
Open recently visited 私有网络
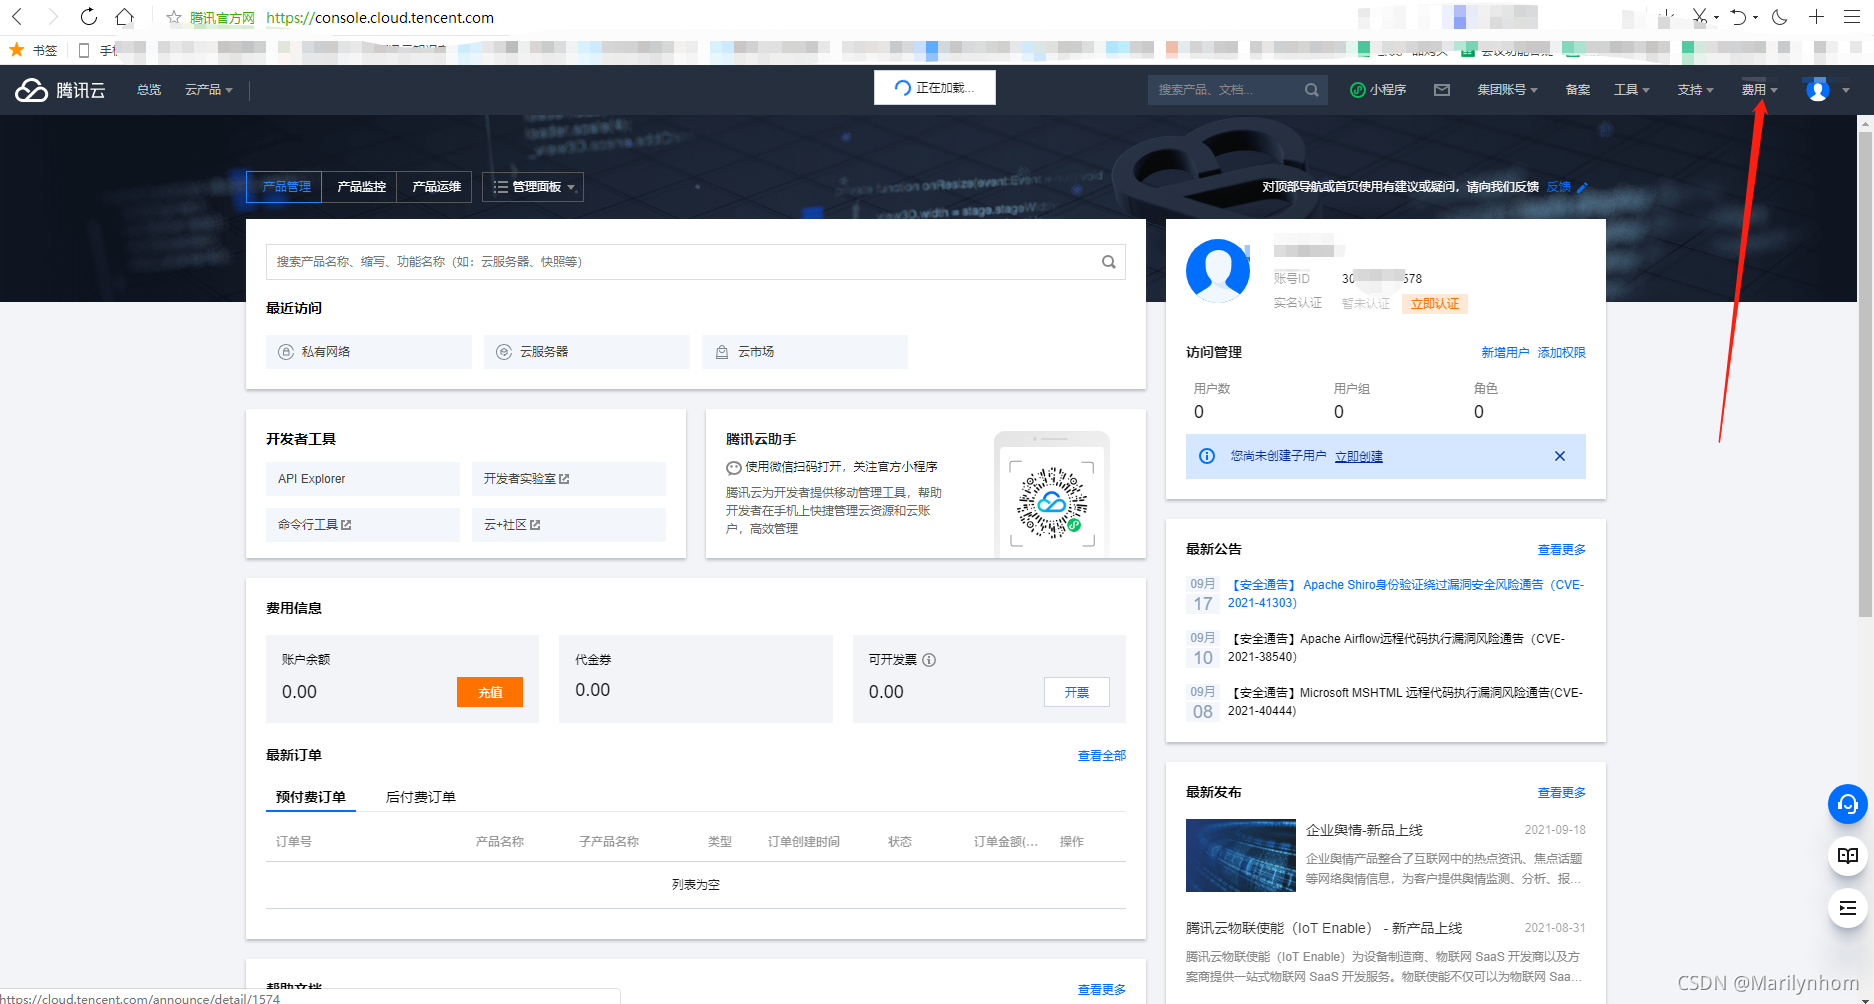[x=369, y=352]
